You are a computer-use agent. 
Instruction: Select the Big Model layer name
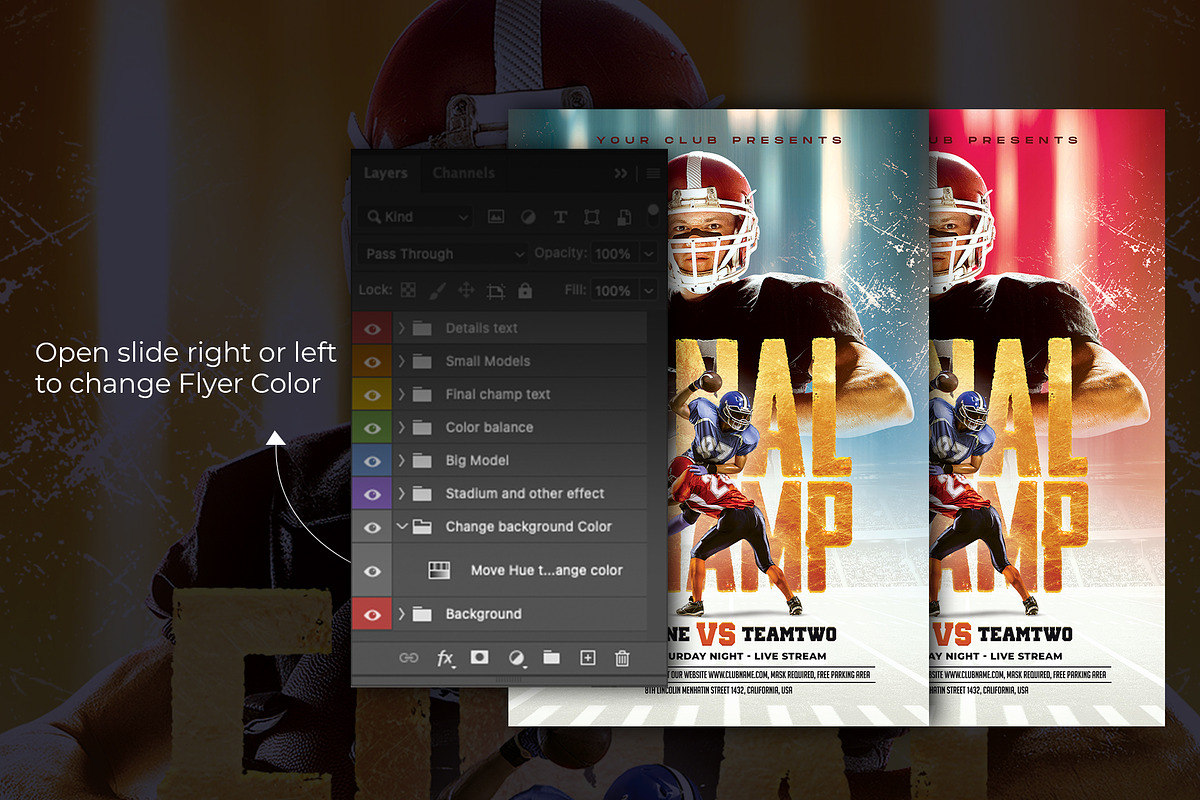pos(477,460)
